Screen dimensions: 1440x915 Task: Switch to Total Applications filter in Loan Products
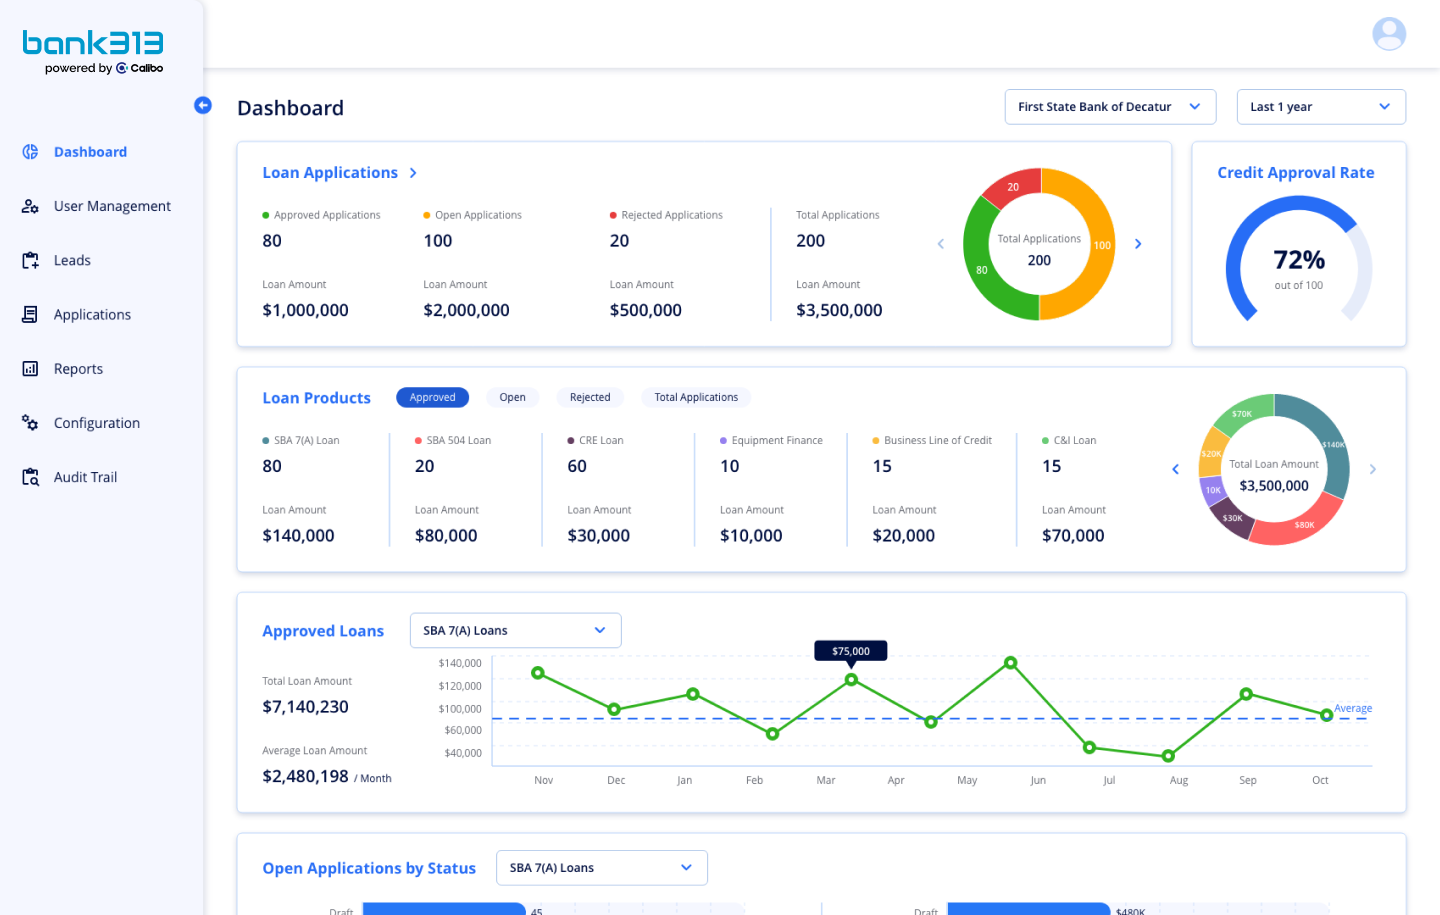click(x=696, y=397)
